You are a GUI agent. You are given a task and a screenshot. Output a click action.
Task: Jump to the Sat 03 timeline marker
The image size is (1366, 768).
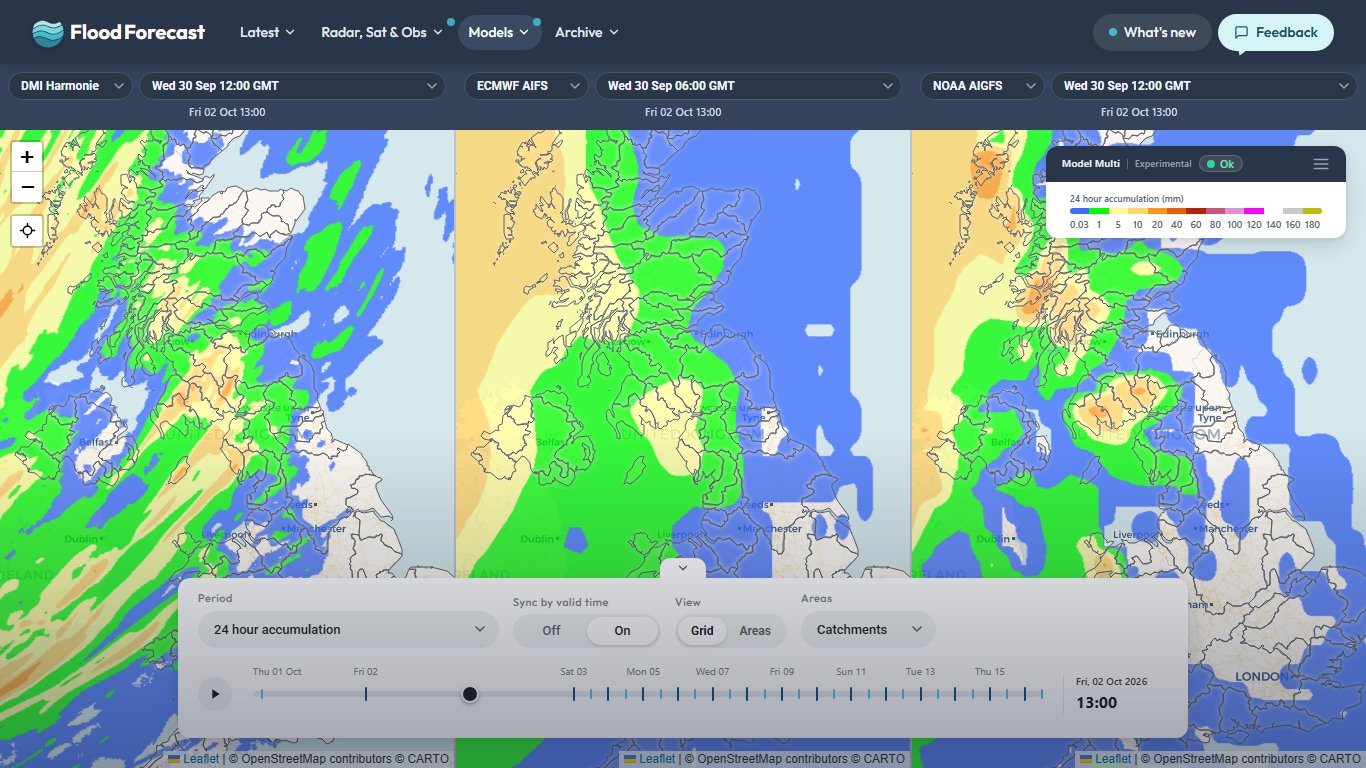point(574,672)
